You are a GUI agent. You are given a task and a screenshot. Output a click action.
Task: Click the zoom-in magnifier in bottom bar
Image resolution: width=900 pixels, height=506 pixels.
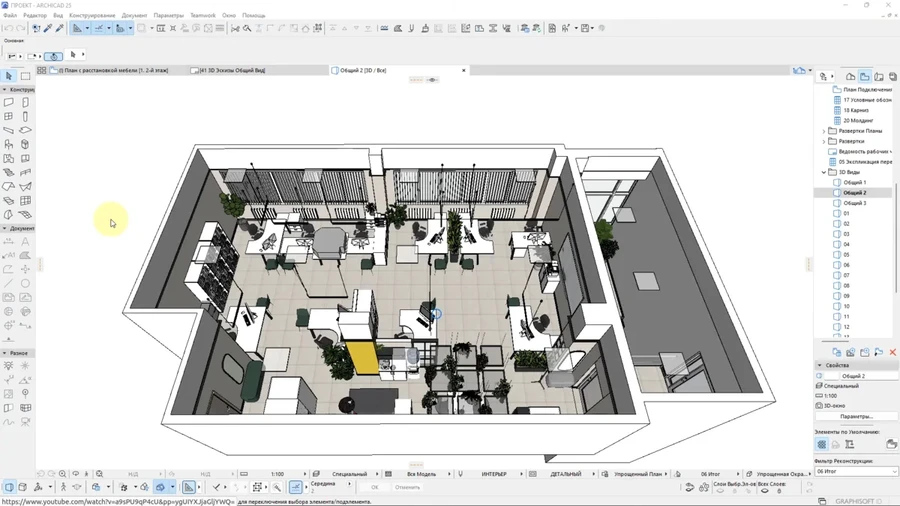click(62, 474)
